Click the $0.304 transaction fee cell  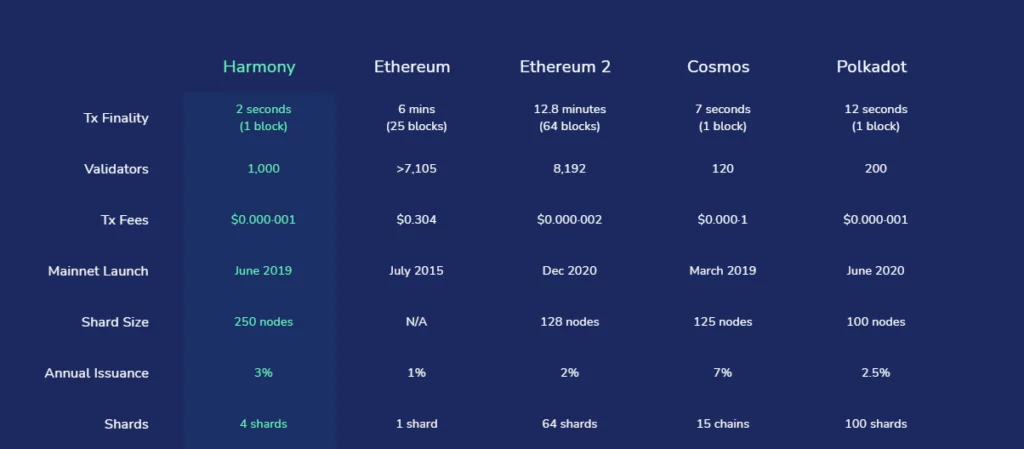click(x=416, y=220)
